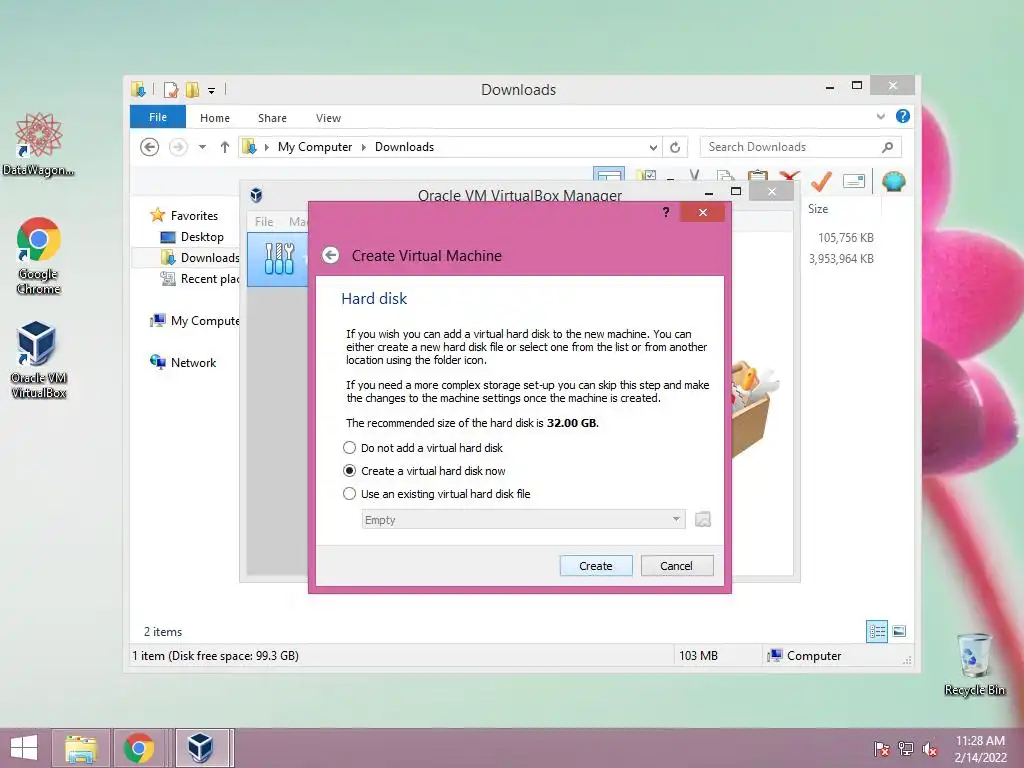Click the orange checkmark toolbar icon

(x=821, y=181)
